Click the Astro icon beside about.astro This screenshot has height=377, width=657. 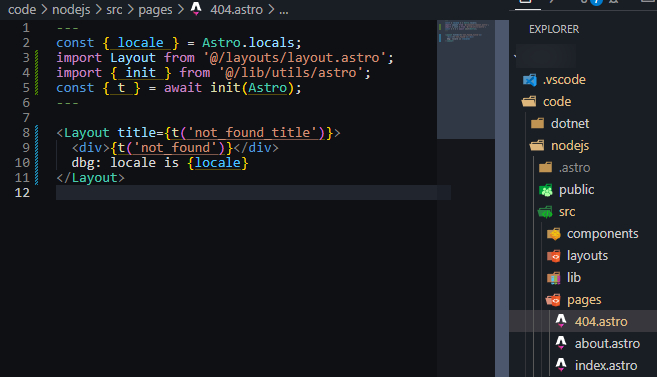click(x=561, y=343)
